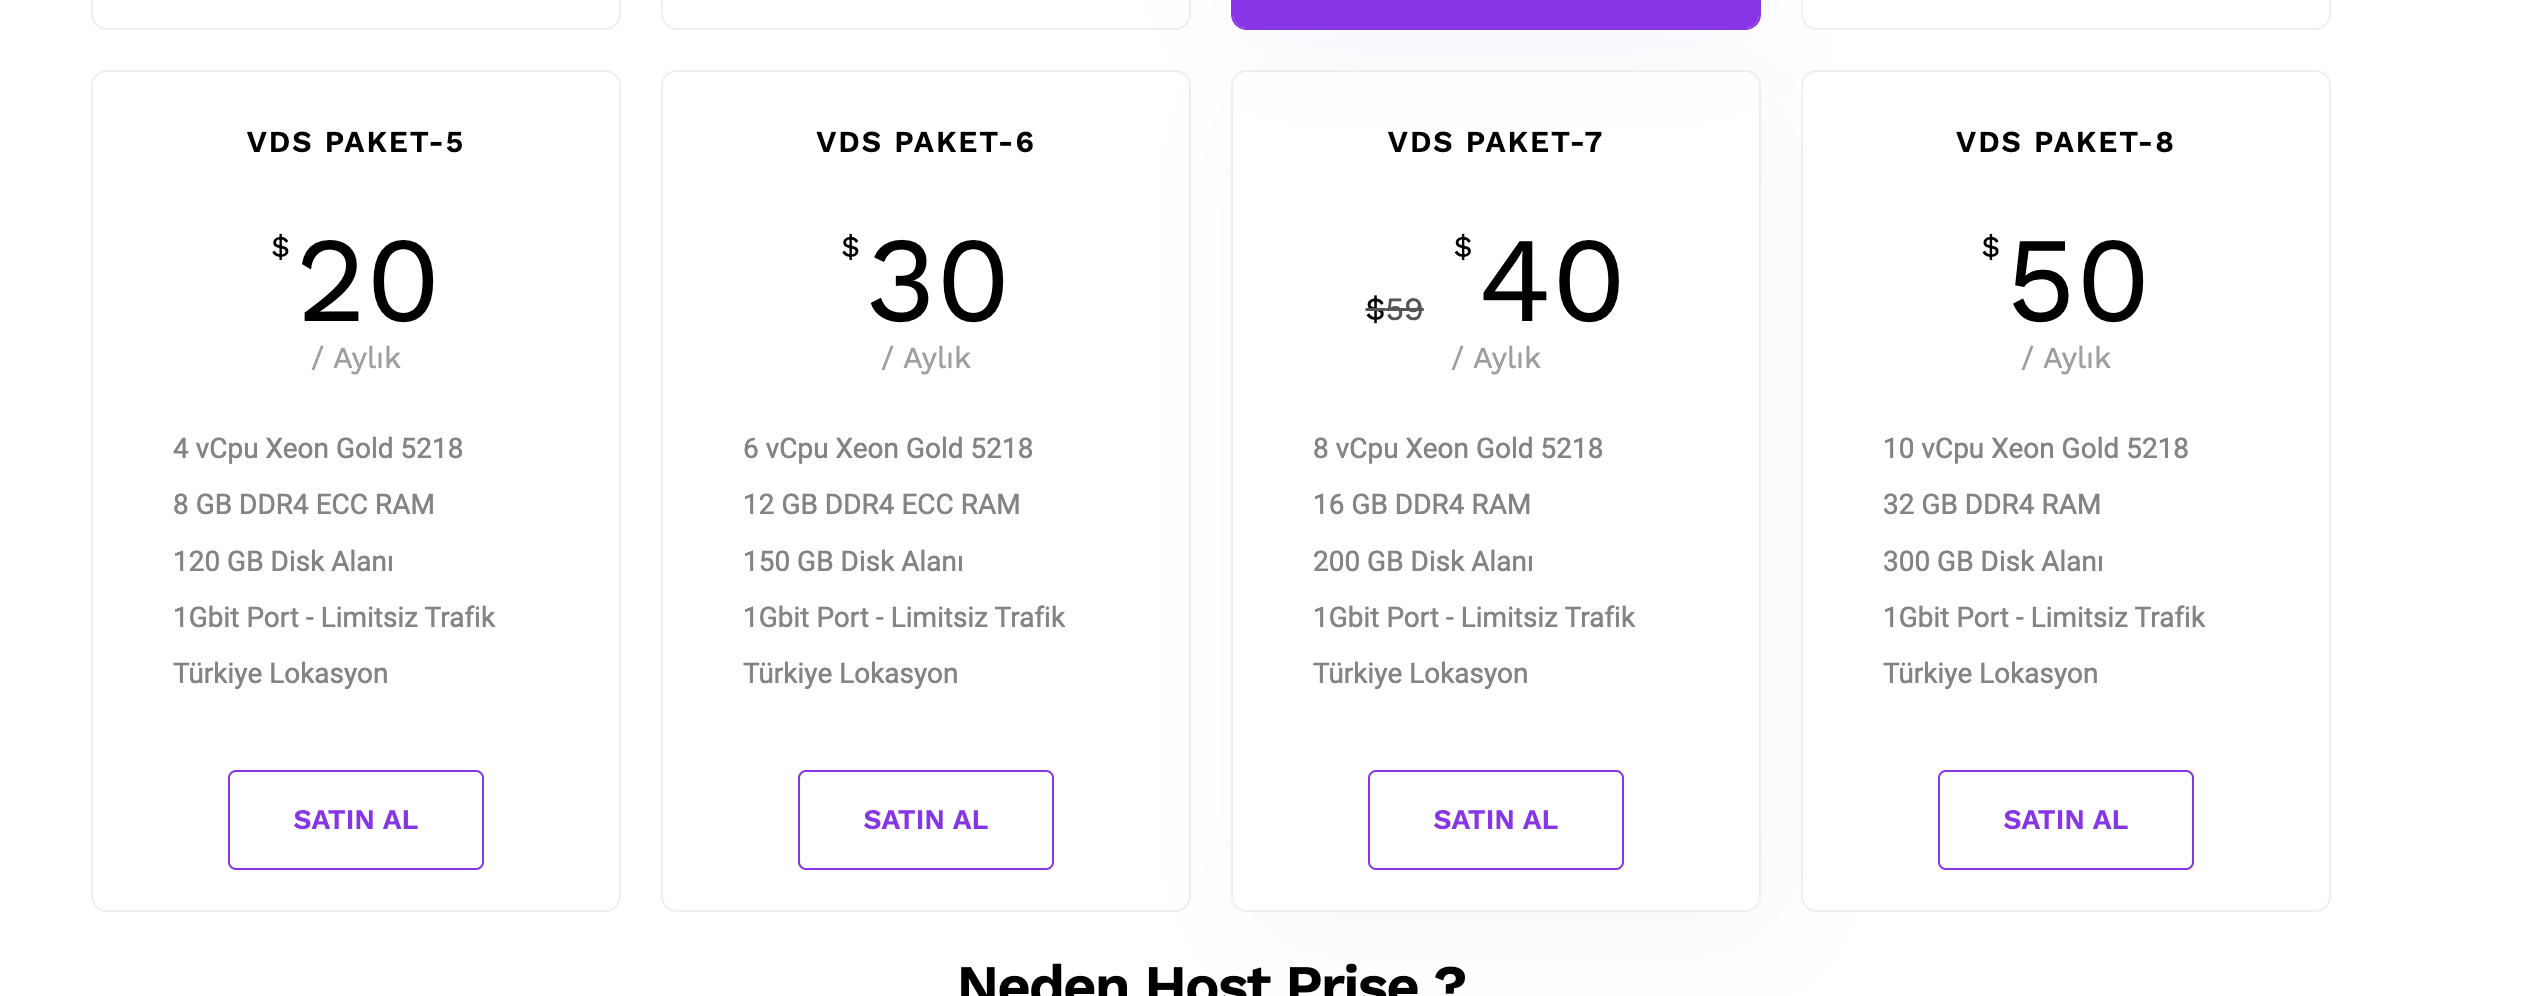Click SATIN AL button for VDS Paket-6
Screen dimensions: 2538x996
point(925,820)
